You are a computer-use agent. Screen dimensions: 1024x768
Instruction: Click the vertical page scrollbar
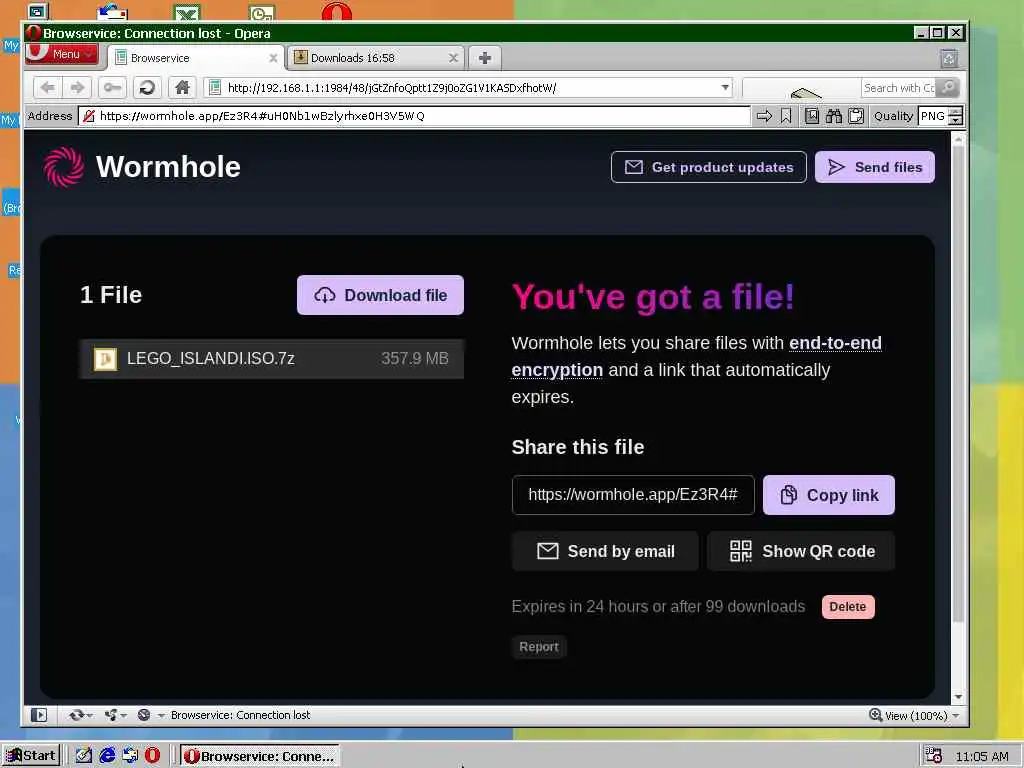(958, 384)
